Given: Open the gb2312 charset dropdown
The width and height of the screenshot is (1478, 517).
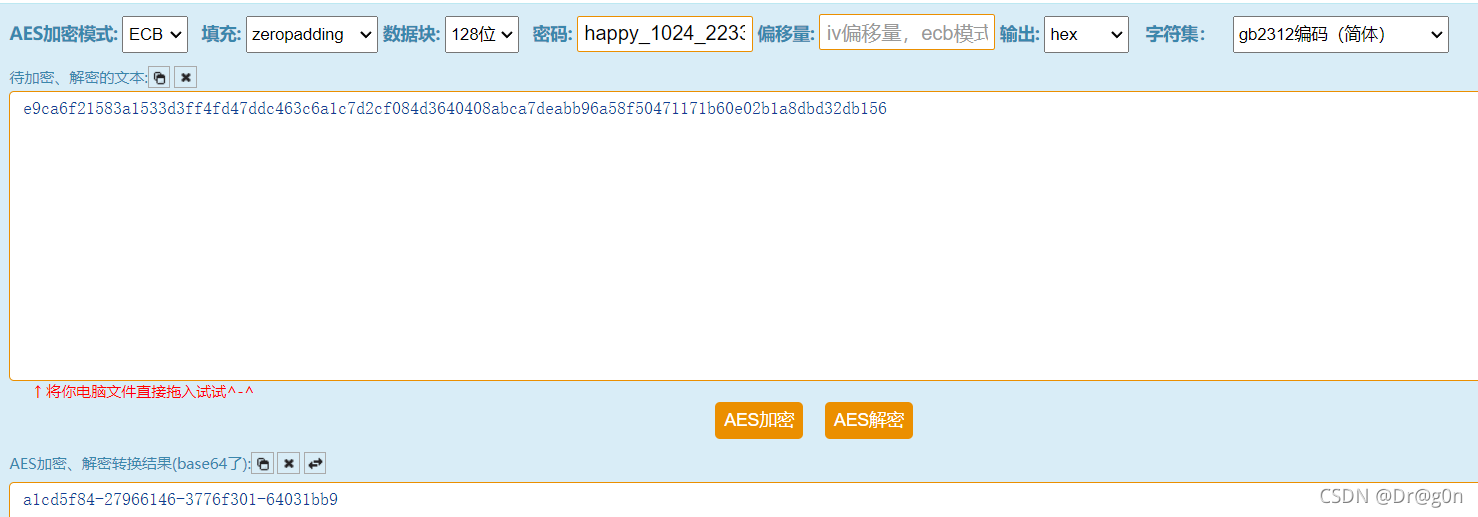Looking at the screenshot, I should [x=1340, y=34].
